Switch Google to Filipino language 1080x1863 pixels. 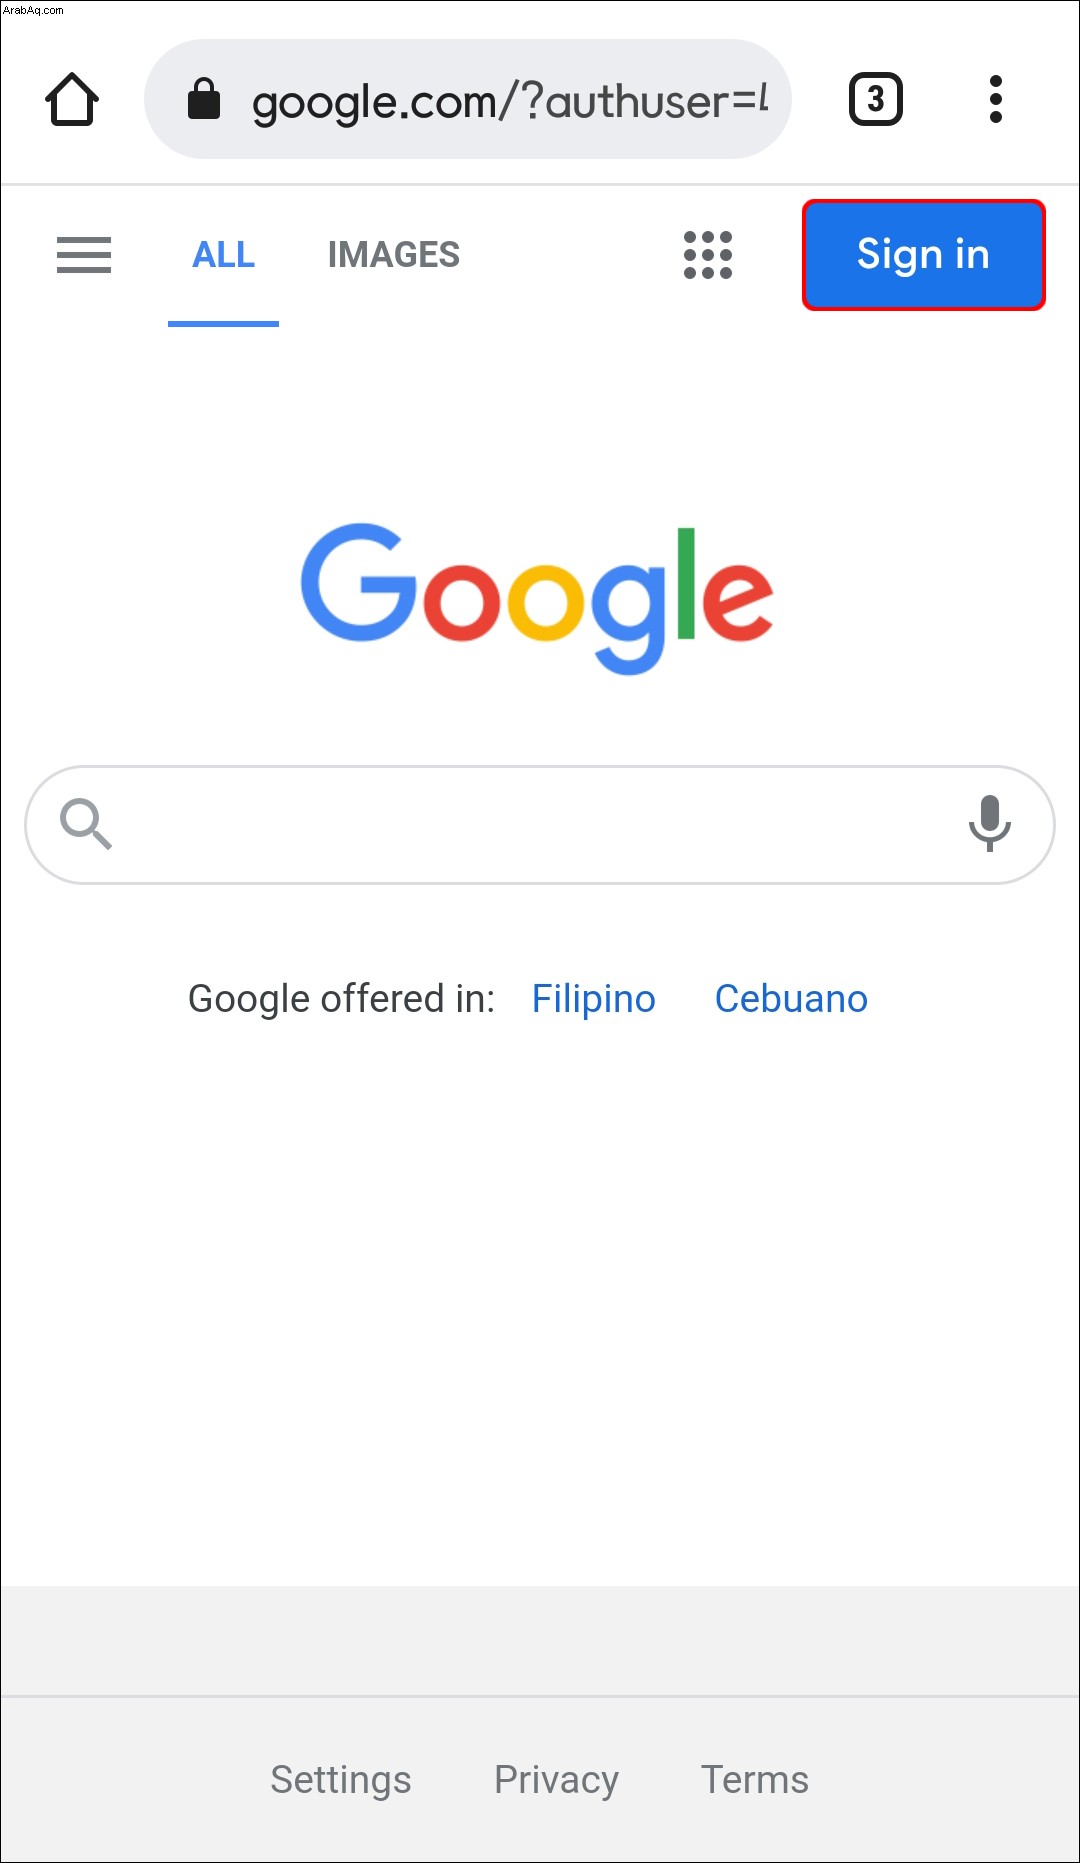(594, 999)
